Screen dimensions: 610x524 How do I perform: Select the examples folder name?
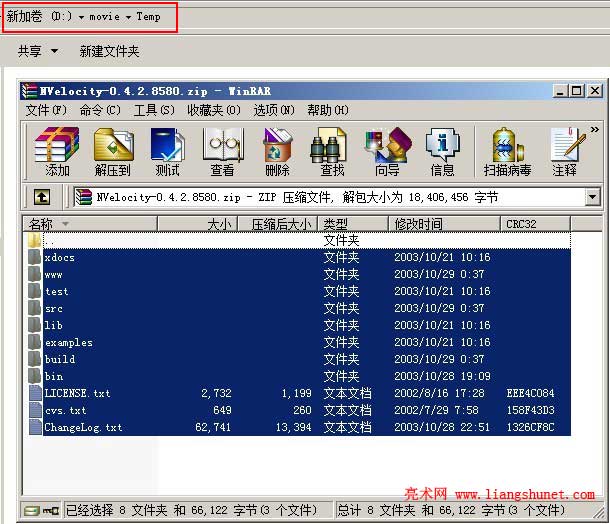pyautogui.click(x=69, y=343)
